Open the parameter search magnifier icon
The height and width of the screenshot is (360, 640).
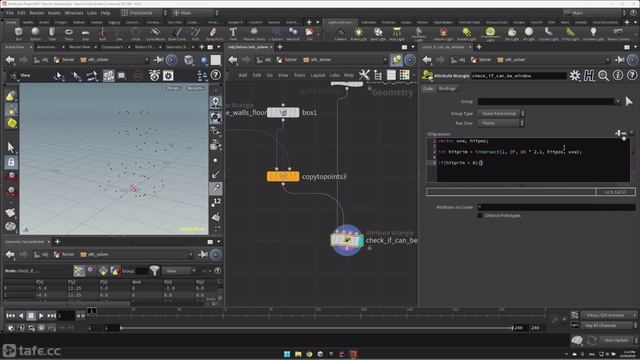click(603, 76)
